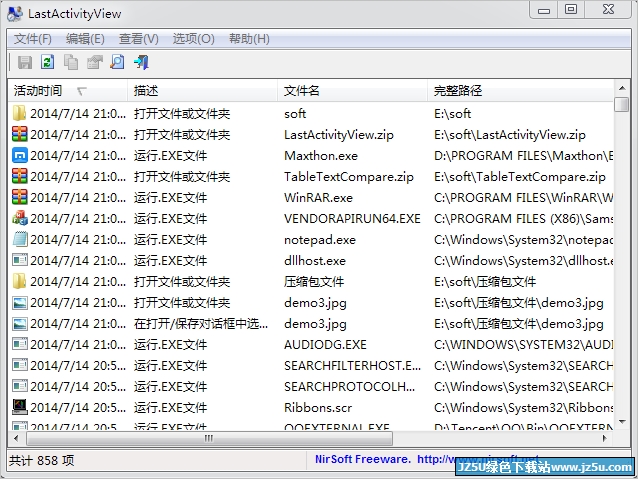The height and width of the screenshot is (479, 638).
Task: Click the Find magnifier toolbar icon
Action: pos(118,62)
